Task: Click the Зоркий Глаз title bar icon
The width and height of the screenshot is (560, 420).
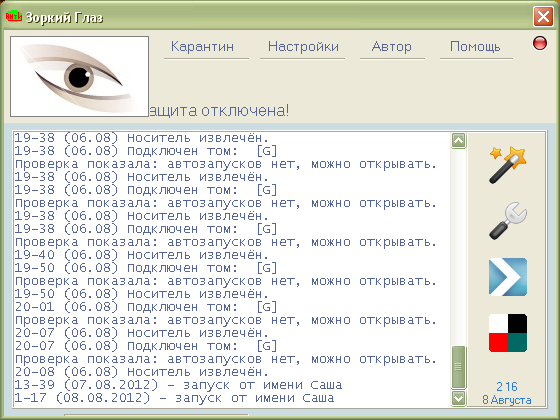Action: point(14,16)
